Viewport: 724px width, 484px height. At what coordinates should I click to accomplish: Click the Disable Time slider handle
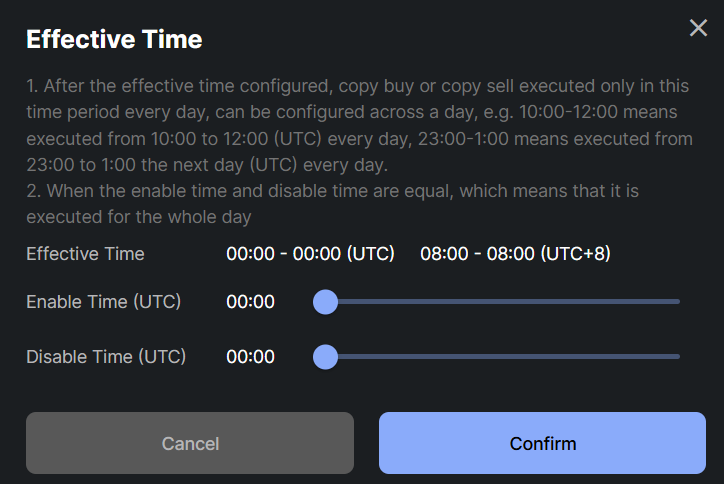point(325,356)
